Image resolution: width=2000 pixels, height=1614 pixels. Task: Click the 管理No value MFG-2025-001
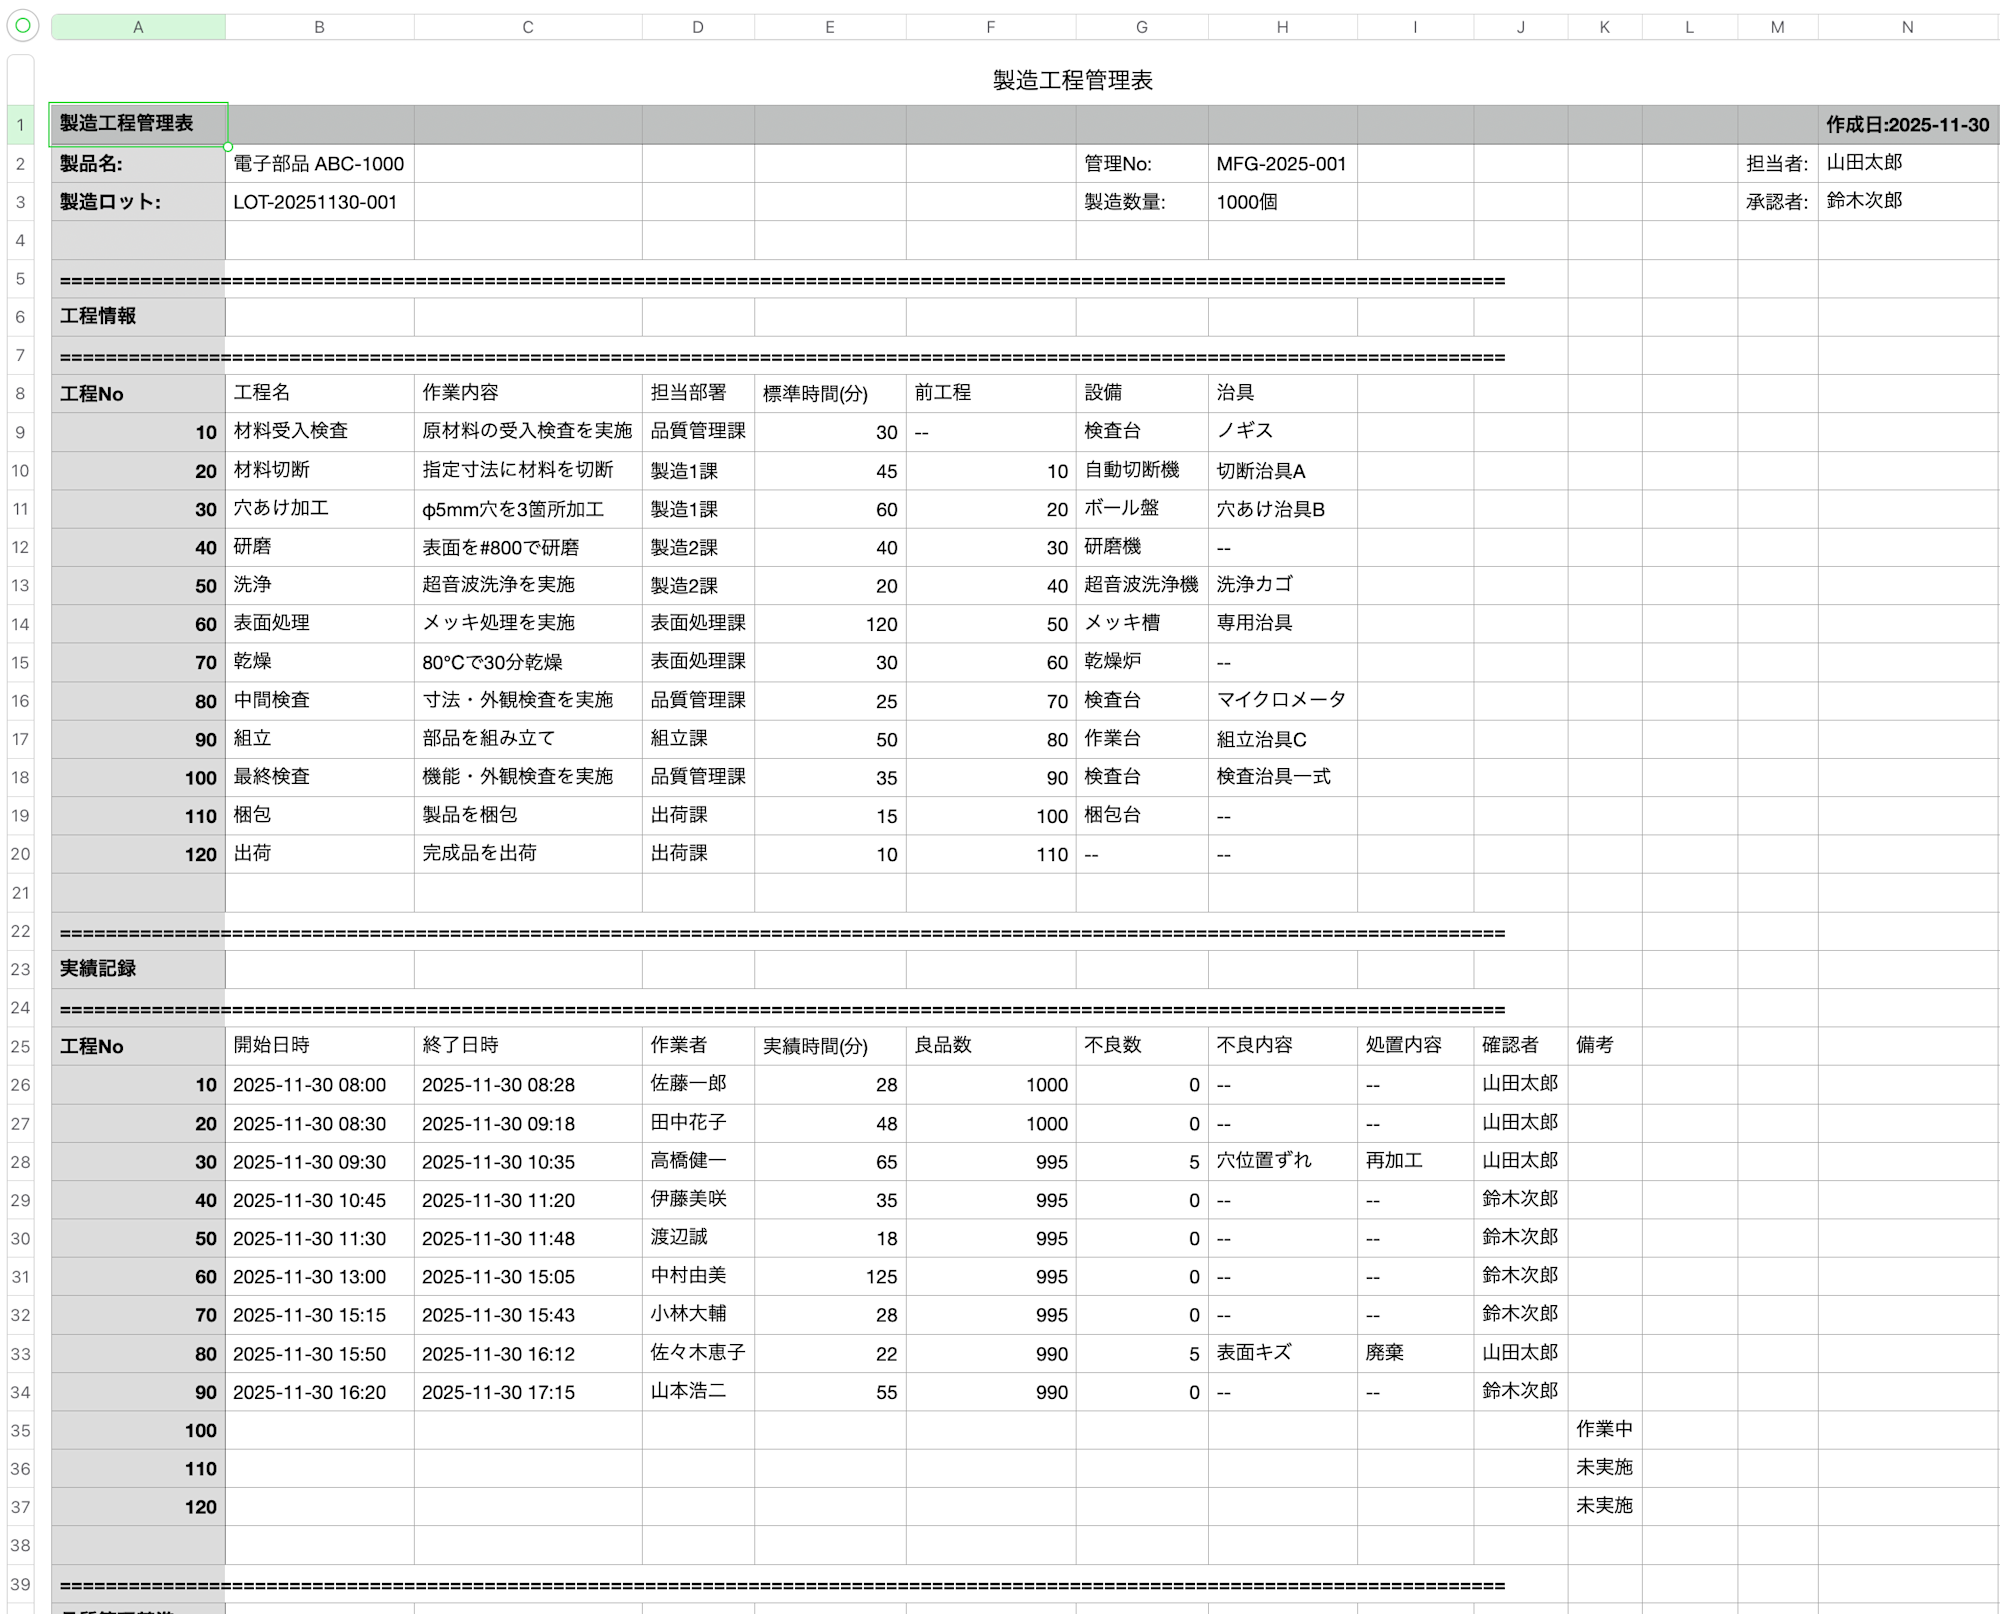pyautogui.click(x=1280, y=163)
